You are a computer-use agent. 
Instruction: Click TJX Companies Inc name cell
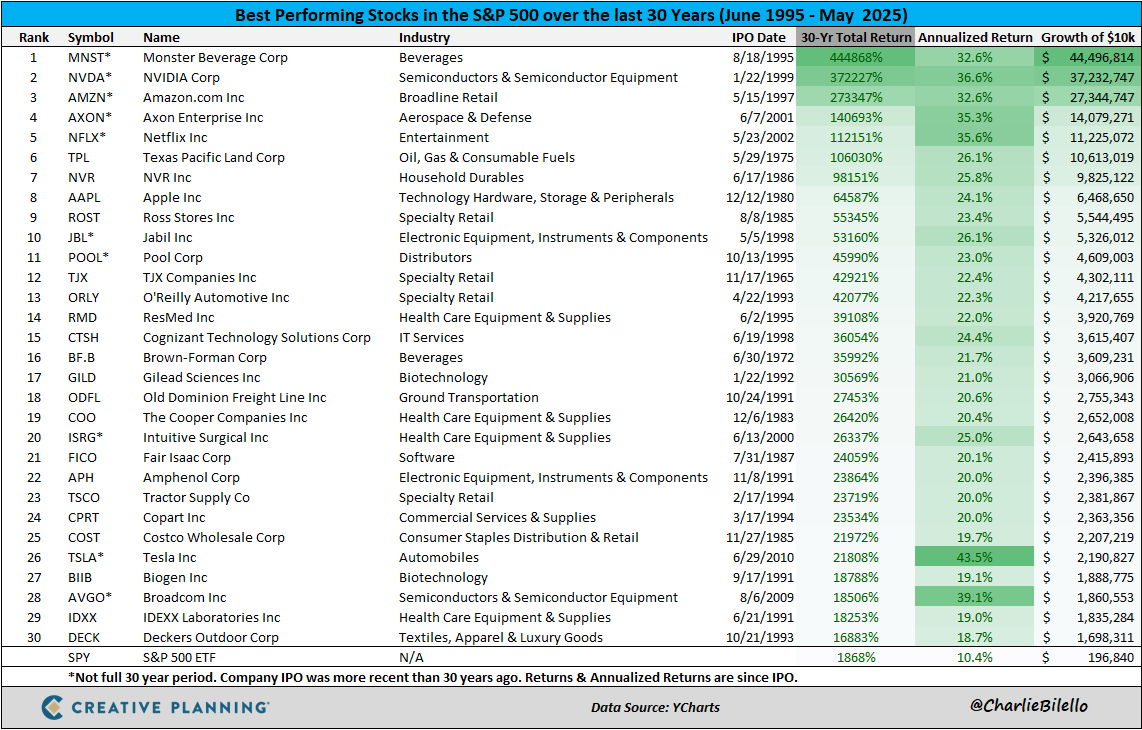click(200, 278)
